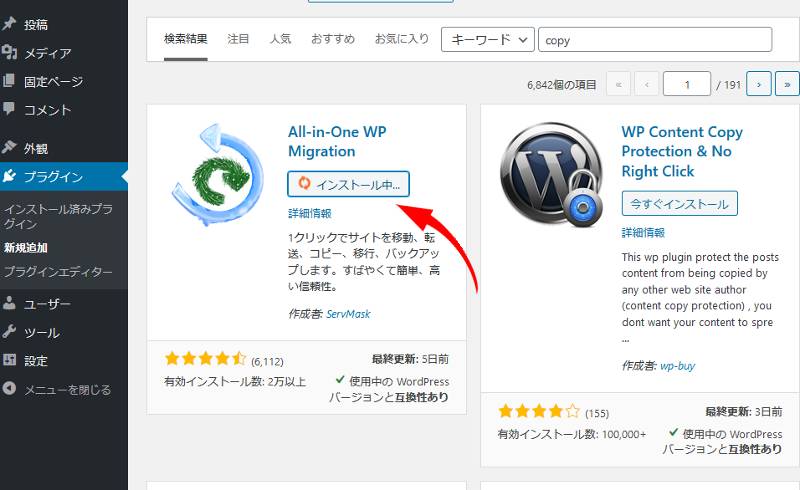Viewport: 800px width, 490px height.
Task: Open プラグインエディター submenu item
Action: (x=58, y=272)
